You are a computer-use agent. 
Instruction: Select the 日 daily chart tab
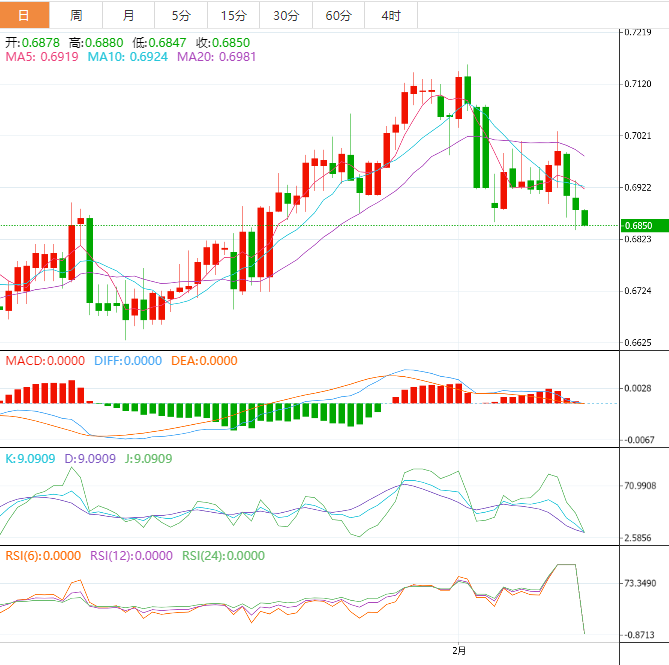(25, 15)
